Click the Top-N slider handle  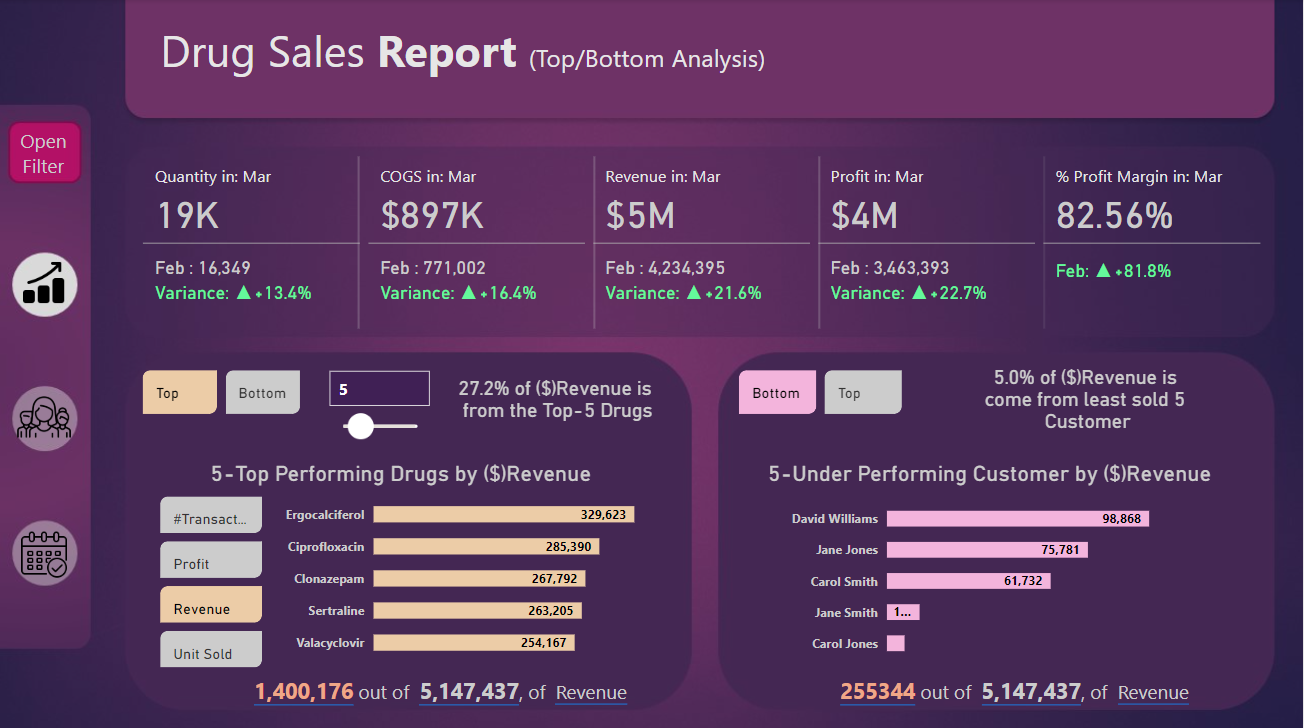[360, 427]
